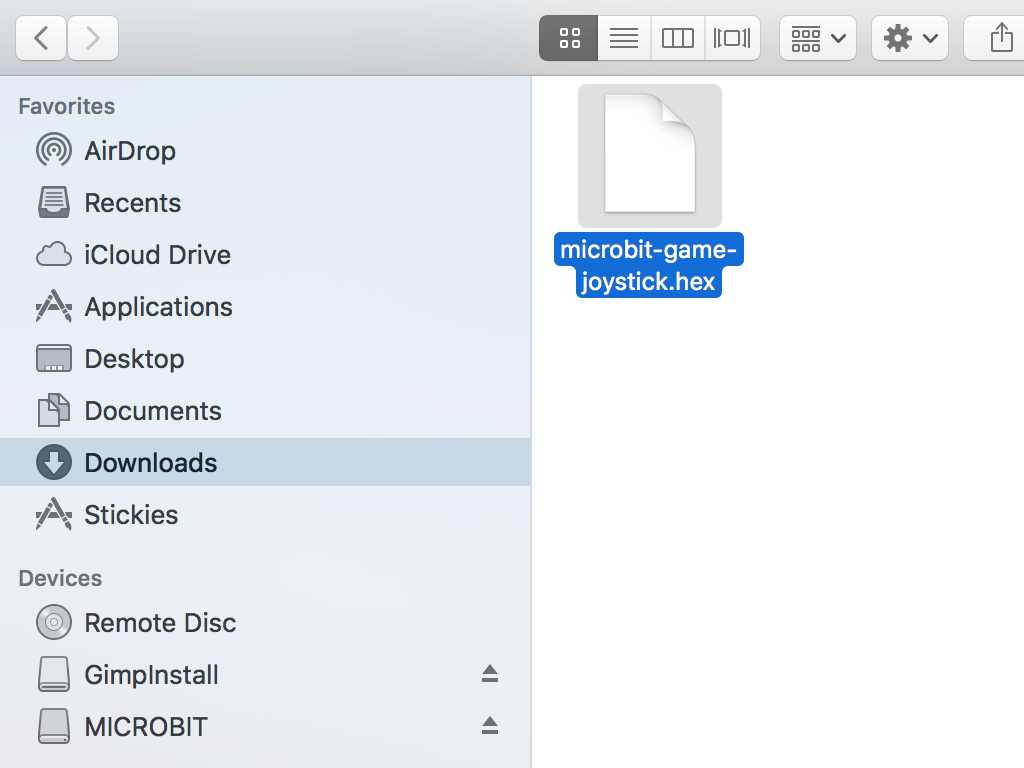
Task: Open Recents from sidebar label
Action: coord(133,203)
